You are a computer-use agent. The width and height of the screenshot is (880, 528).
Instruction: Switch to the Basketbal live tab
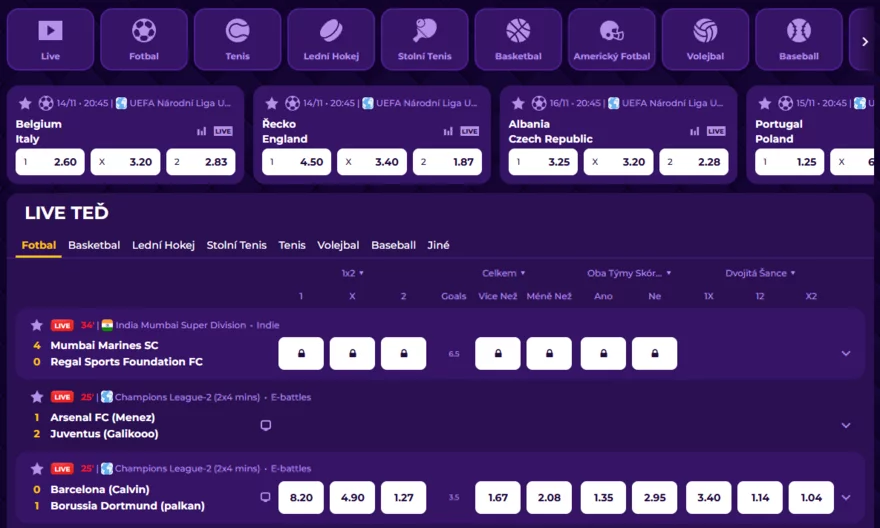coord(94,245)
